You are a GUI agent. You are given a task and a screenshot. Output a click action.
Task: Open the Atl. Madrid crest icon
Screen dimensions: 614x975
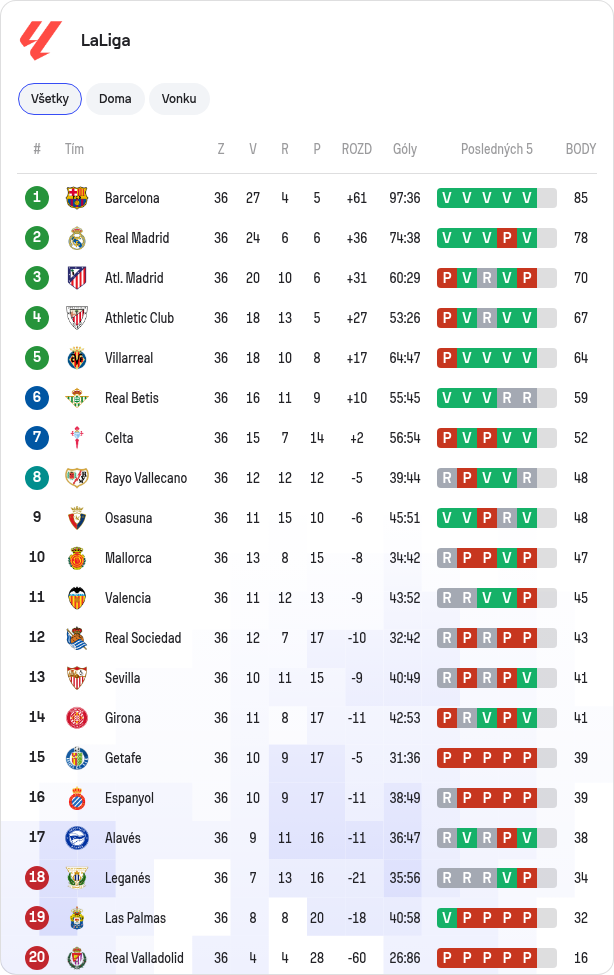[x=77, y=278]
